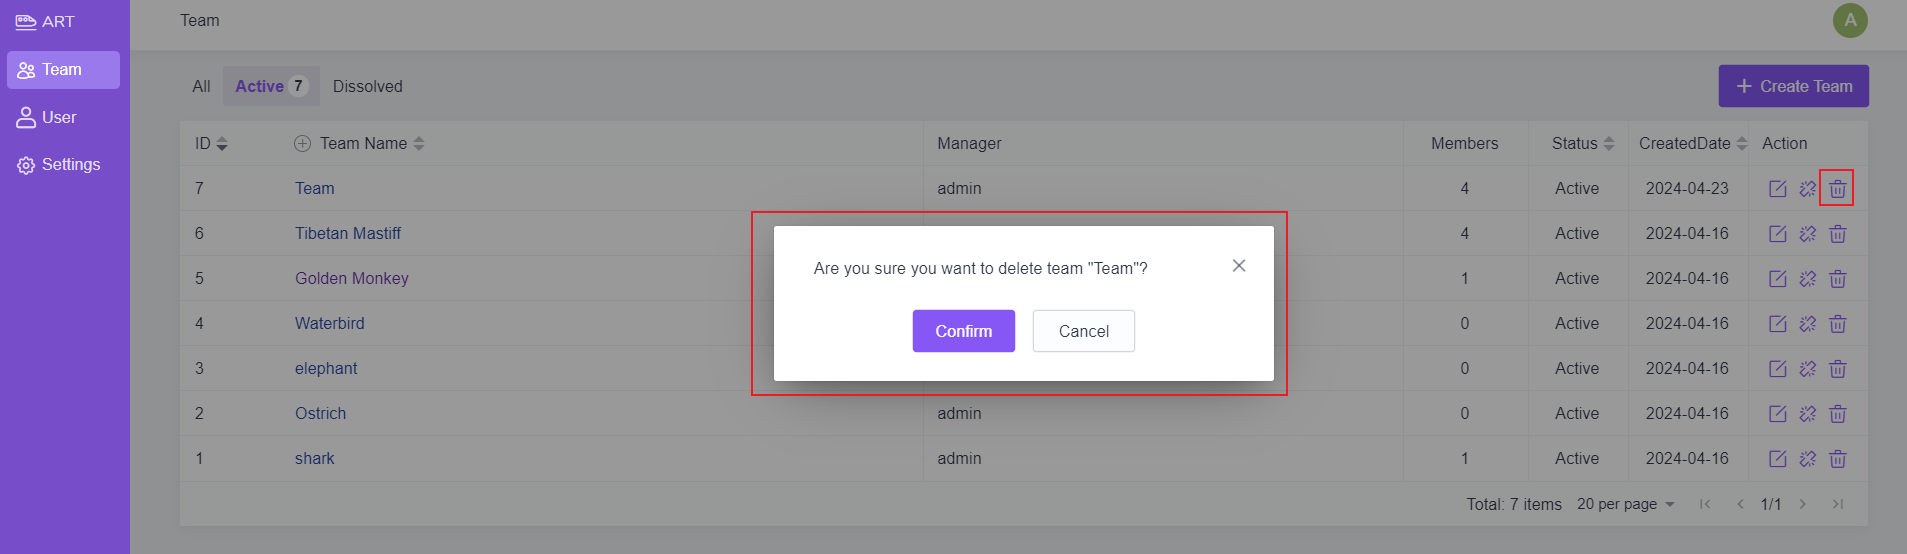Close the delete confirmation dialog with X
Screen dimensions: 1907x554
(x=1239, y=266)
